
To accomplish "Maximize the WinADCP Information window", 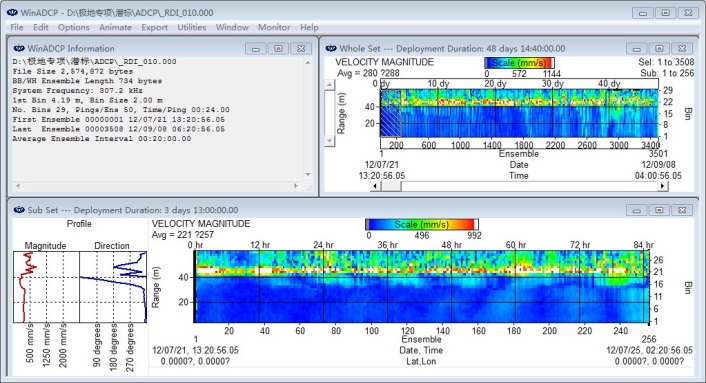I will click(x=278, y=49).
